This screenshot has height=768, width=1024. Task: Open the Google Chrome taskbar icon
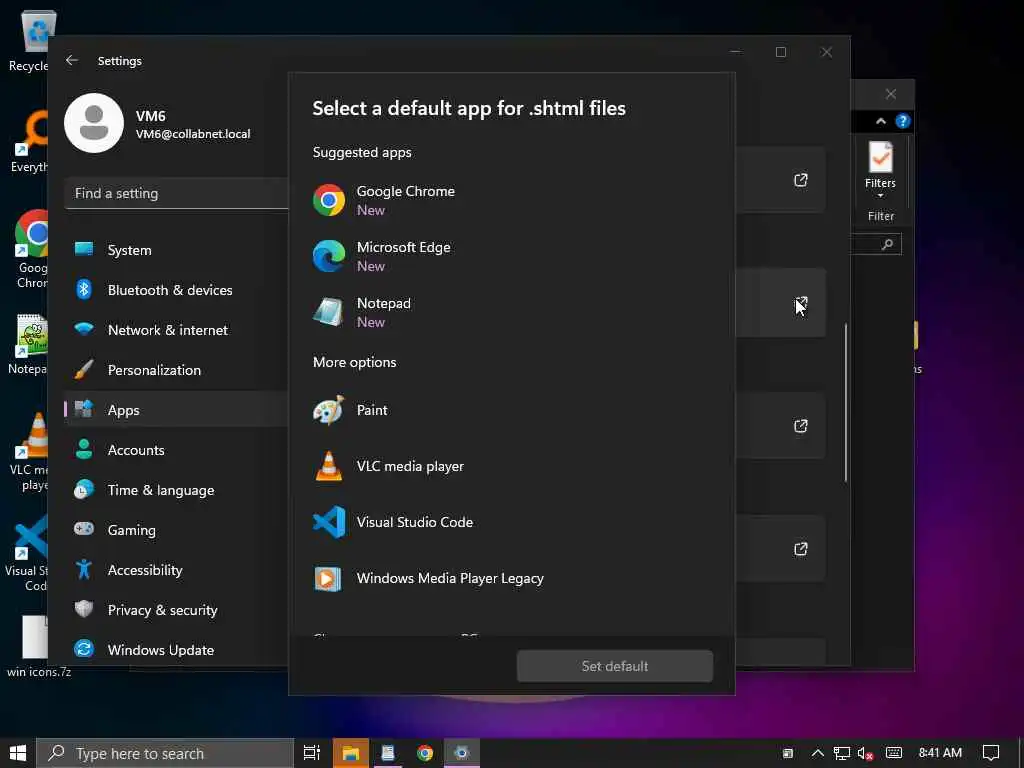click(x=425, y=753)
